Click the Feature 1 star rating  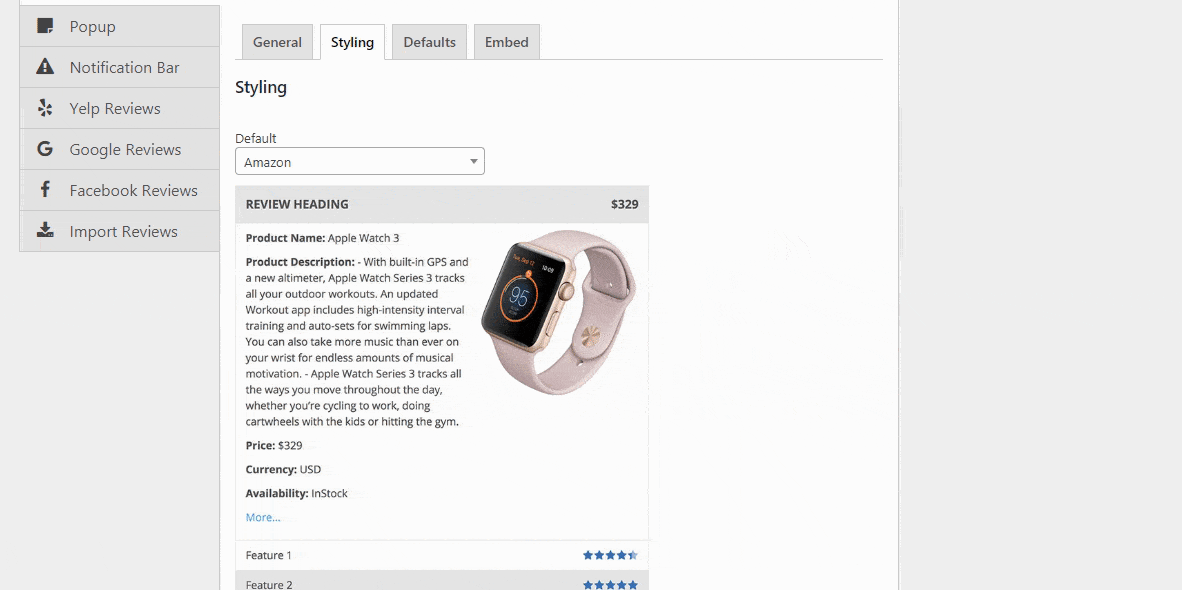[610, 555]
